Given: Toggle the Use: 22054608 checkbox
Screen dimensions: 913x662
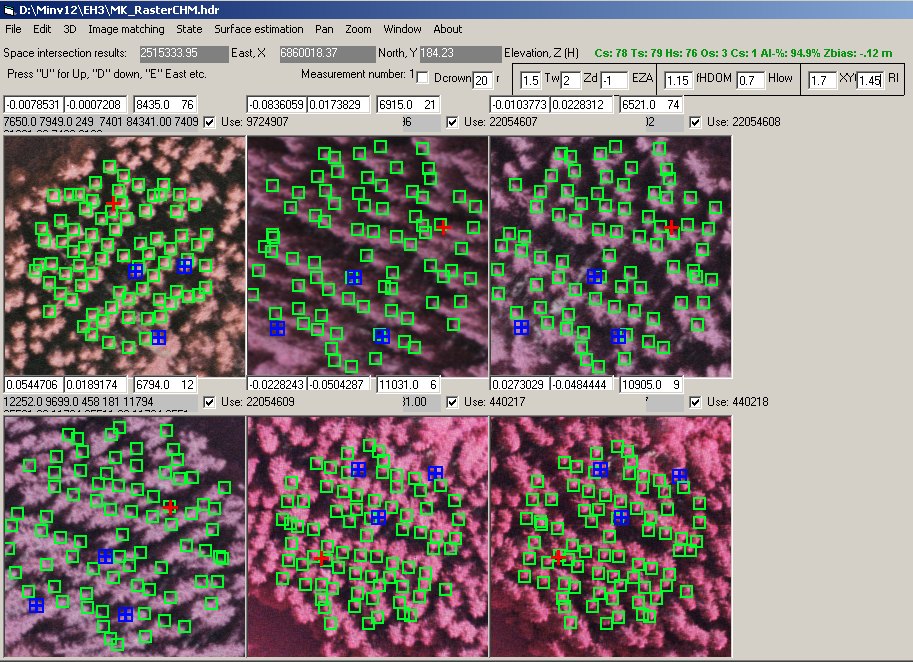Looking at the screenshot, I should tap(696, 122).
